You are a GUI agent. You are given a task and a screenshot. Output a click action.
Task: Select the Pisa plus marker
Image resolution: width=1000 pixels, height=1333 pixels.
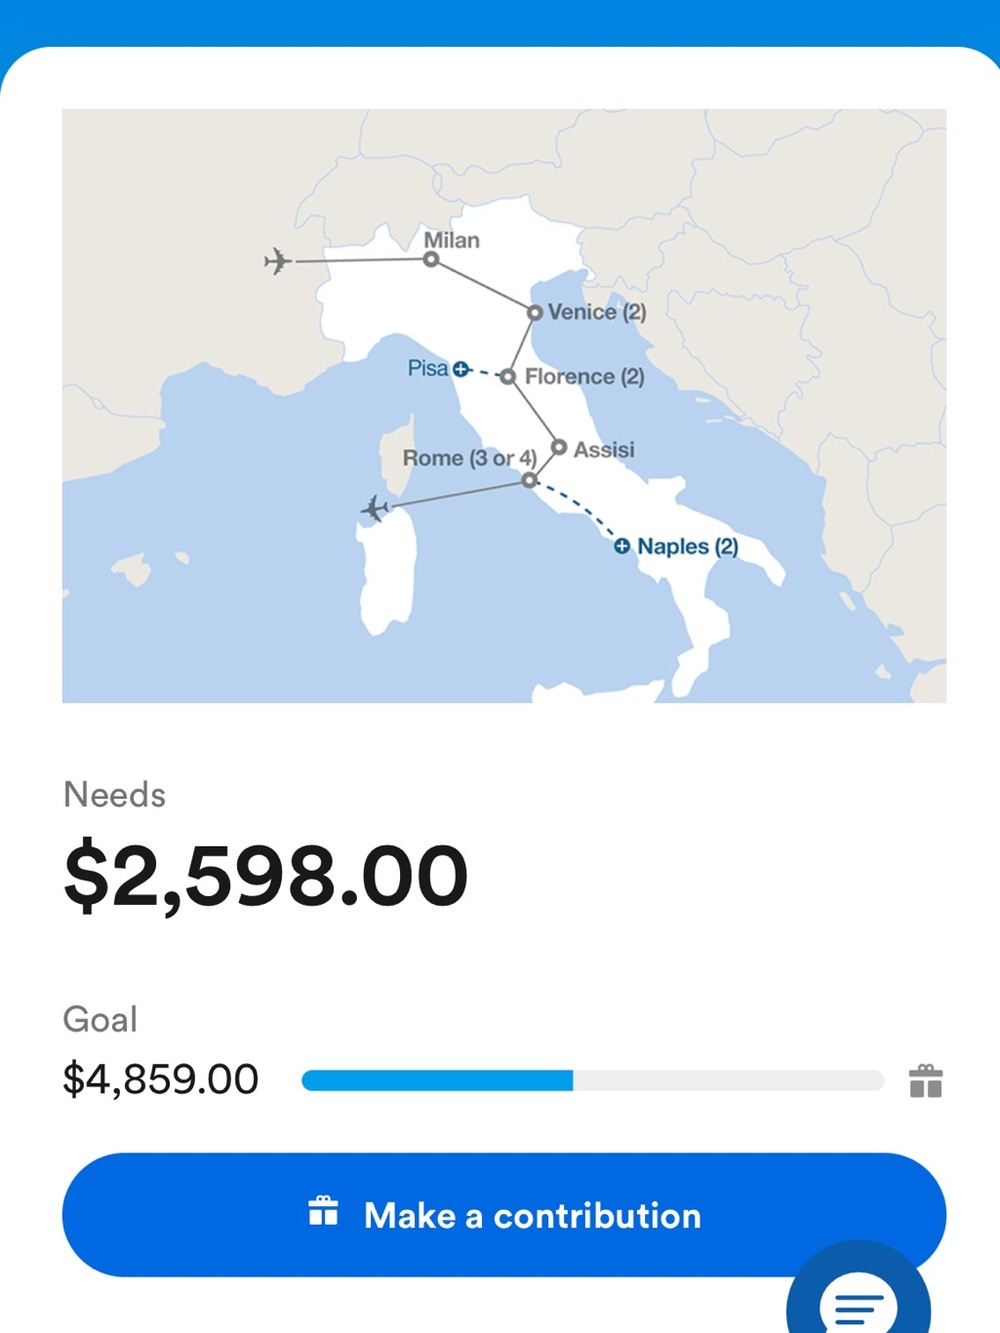click(x=460, y=369)
